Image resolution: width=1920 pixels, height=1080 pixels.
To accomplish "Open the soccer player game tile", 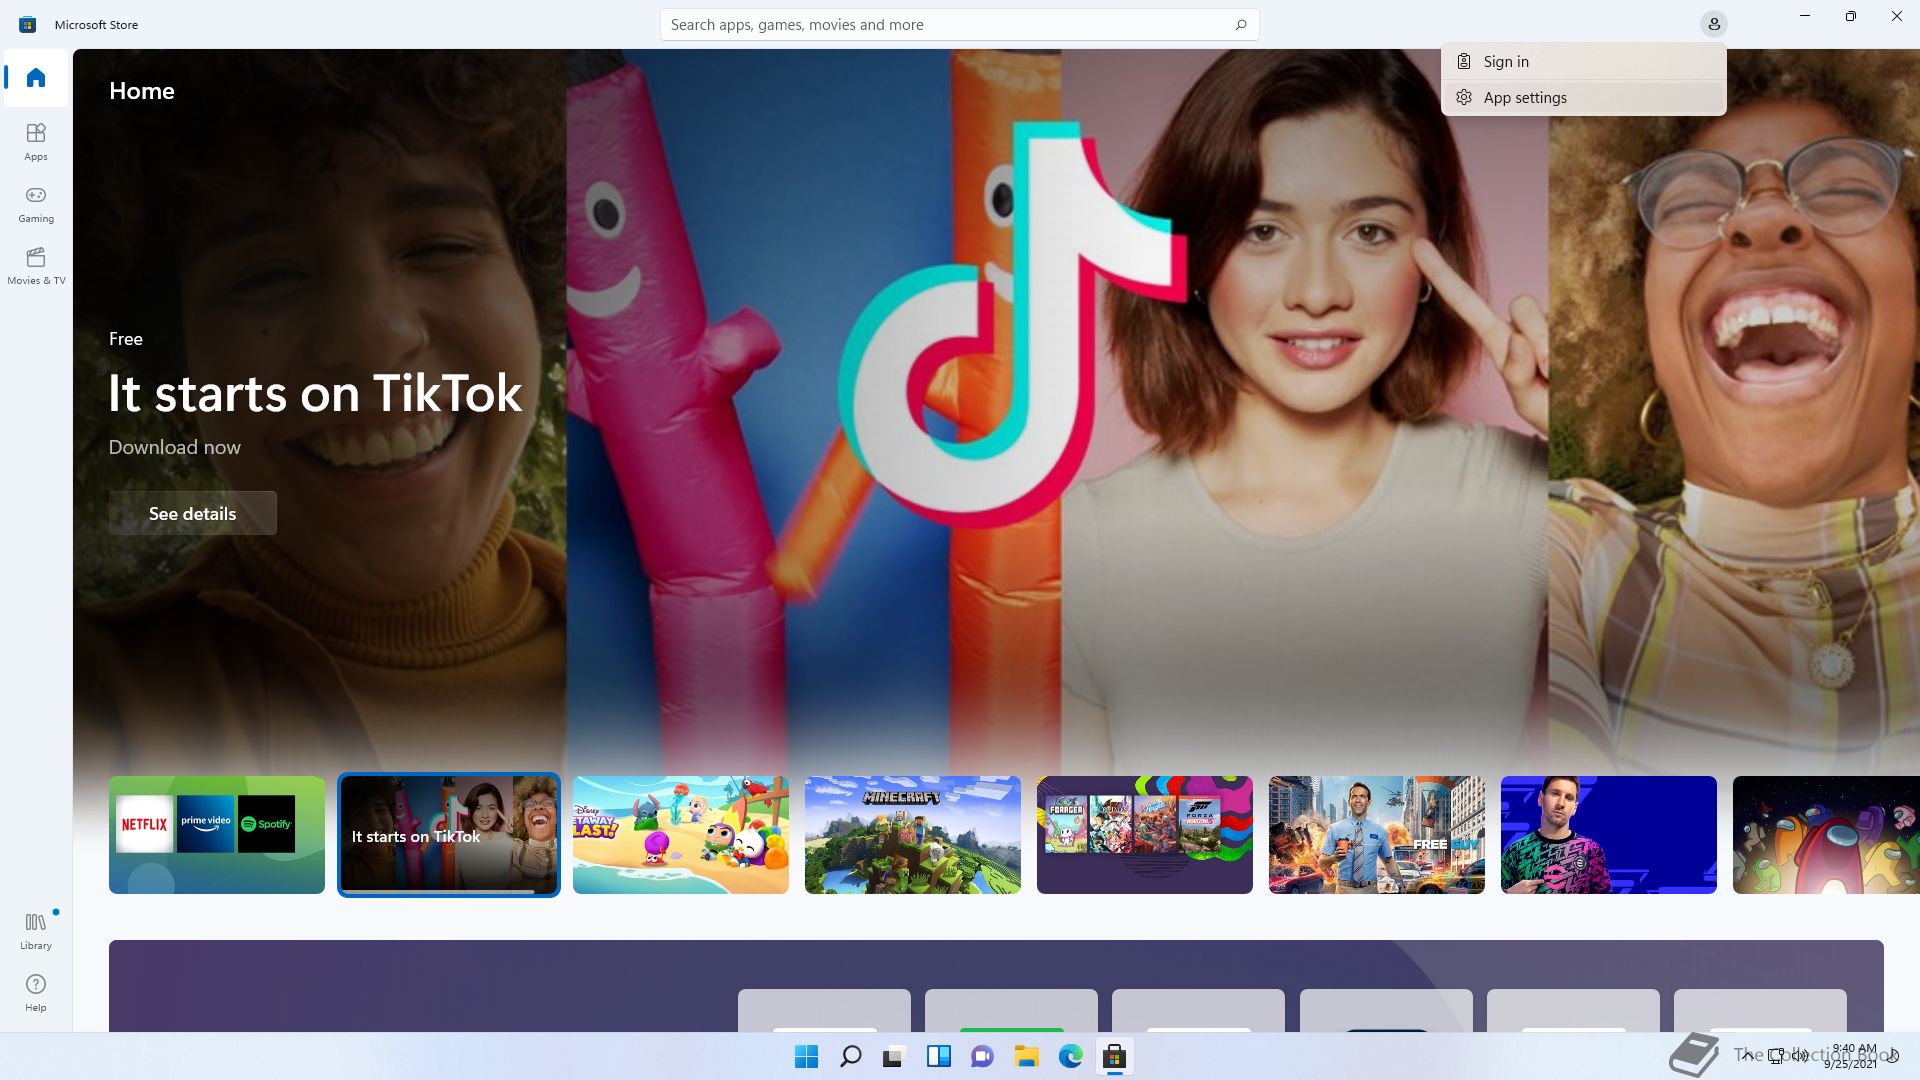I will coord(1609,835).
